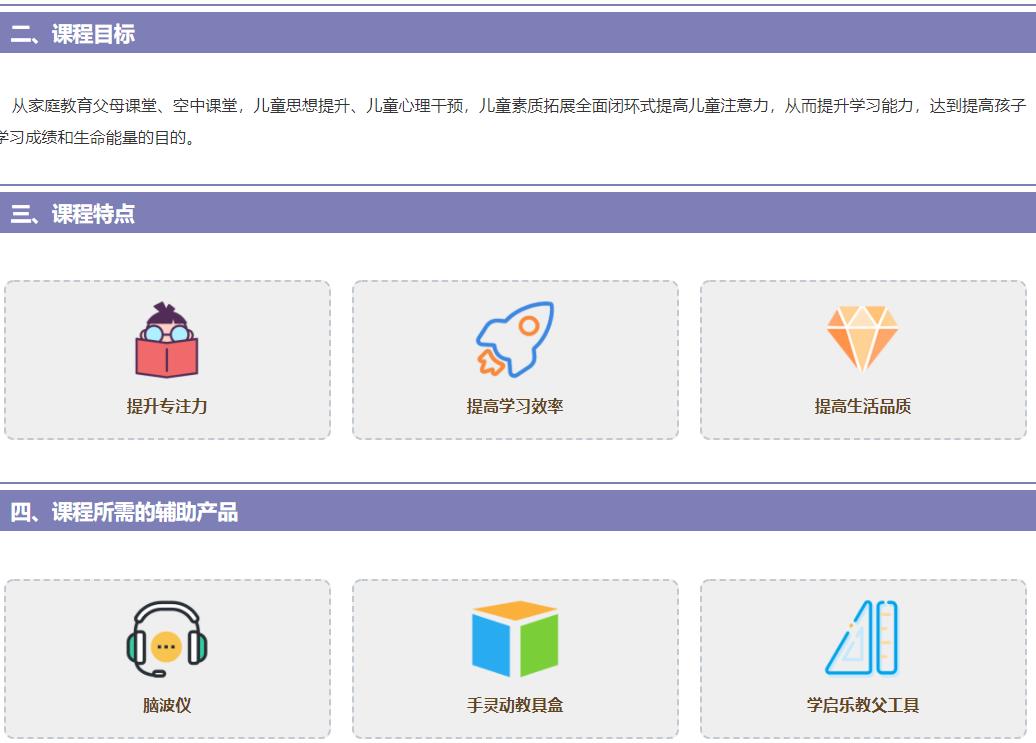Select the colorful cube icon for 手灵动教具盒

516,640
